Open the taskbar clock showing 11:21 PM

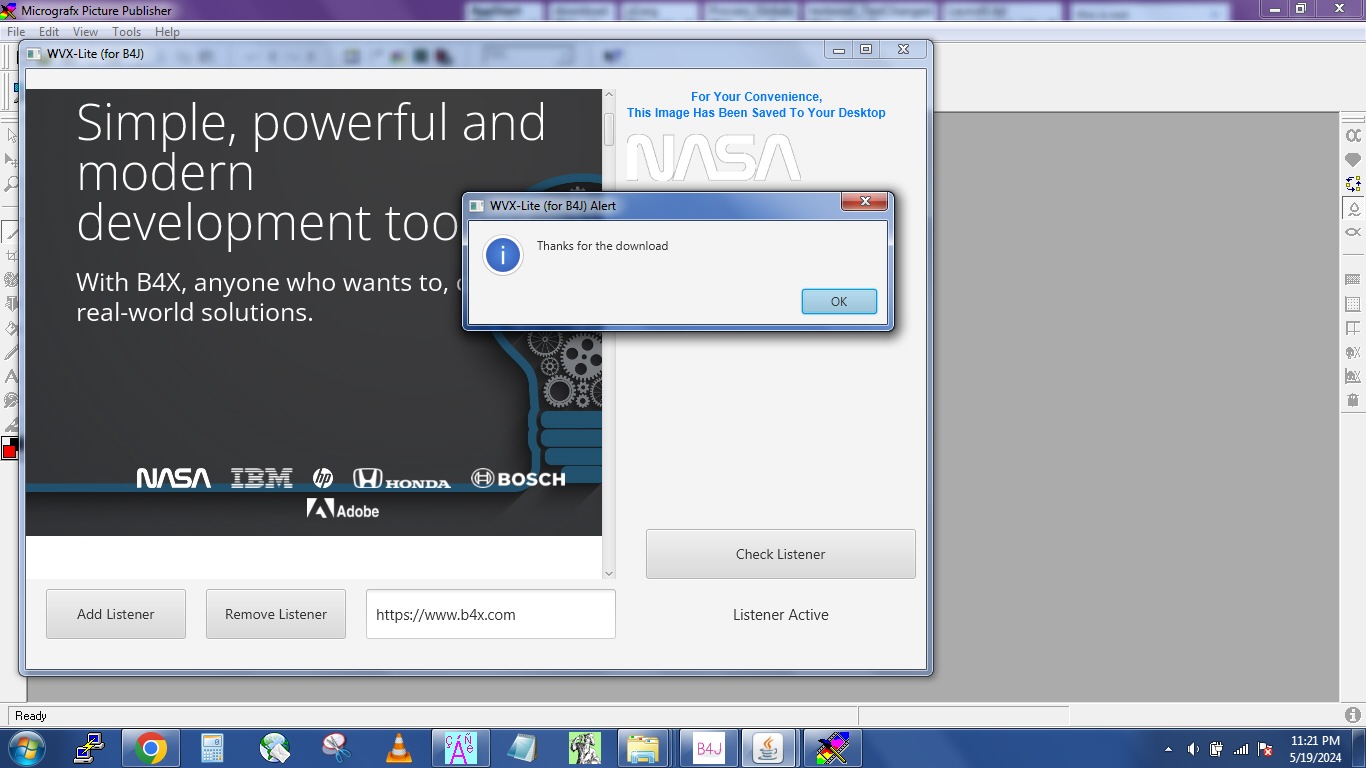[x=1315, y=749]
